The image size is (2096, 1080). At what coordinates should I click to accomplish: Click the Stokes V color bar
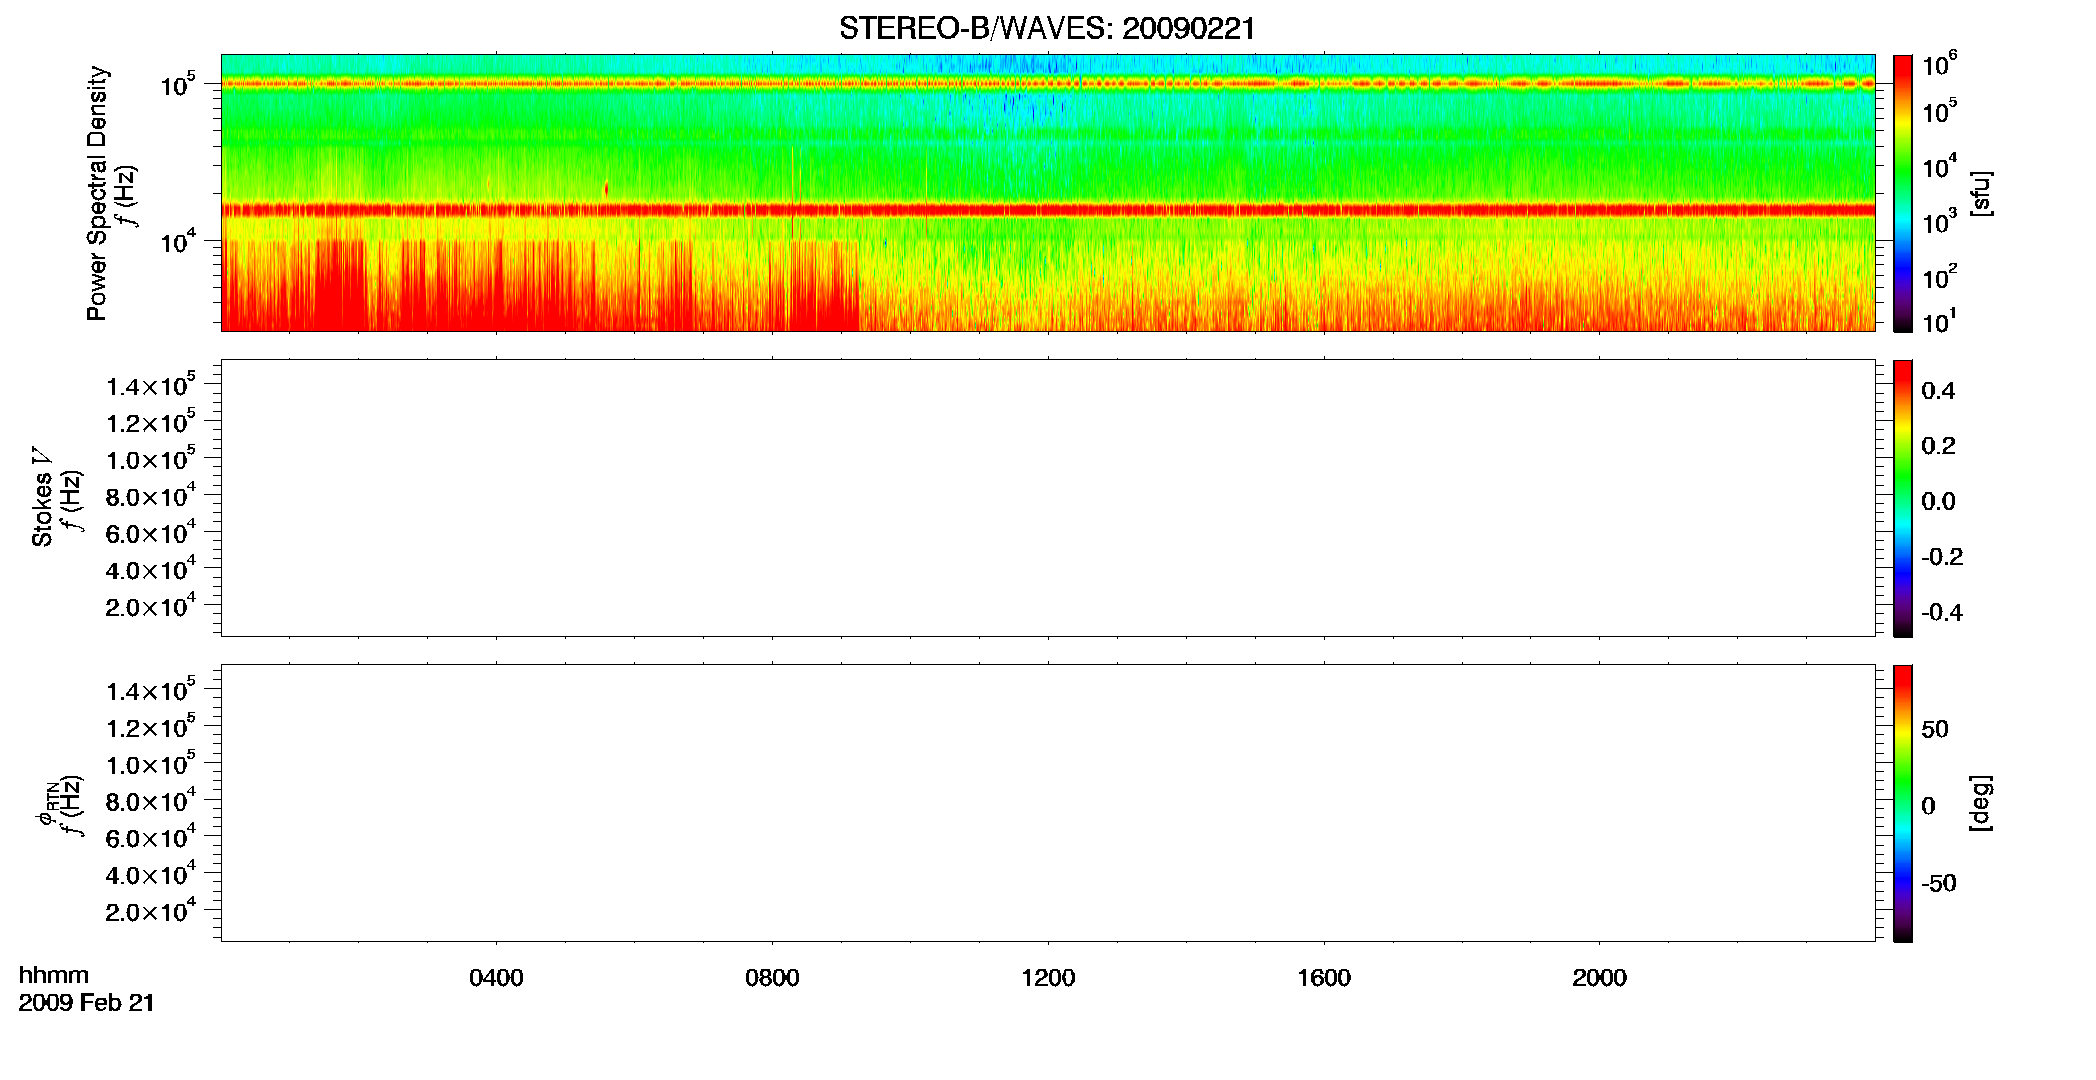[x=1903, y=498]
